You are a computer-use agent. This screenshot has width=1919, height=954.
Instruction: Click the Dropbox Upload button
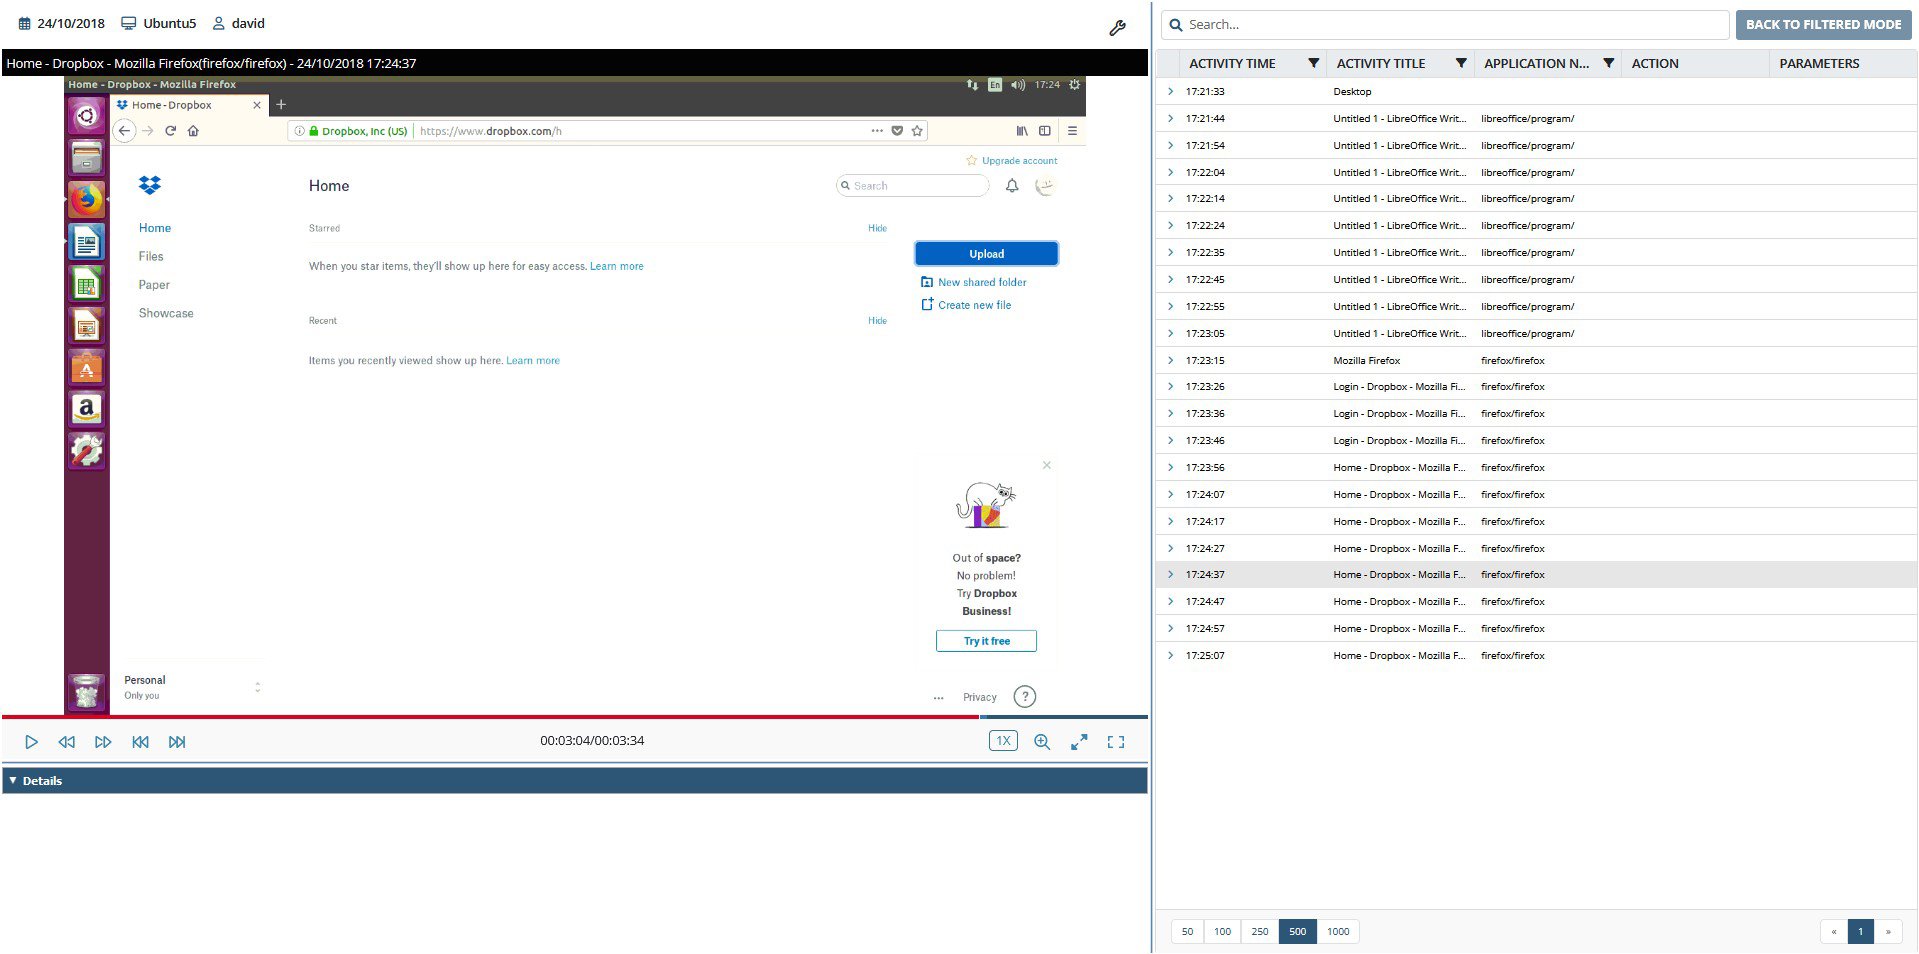coord(986,254)
